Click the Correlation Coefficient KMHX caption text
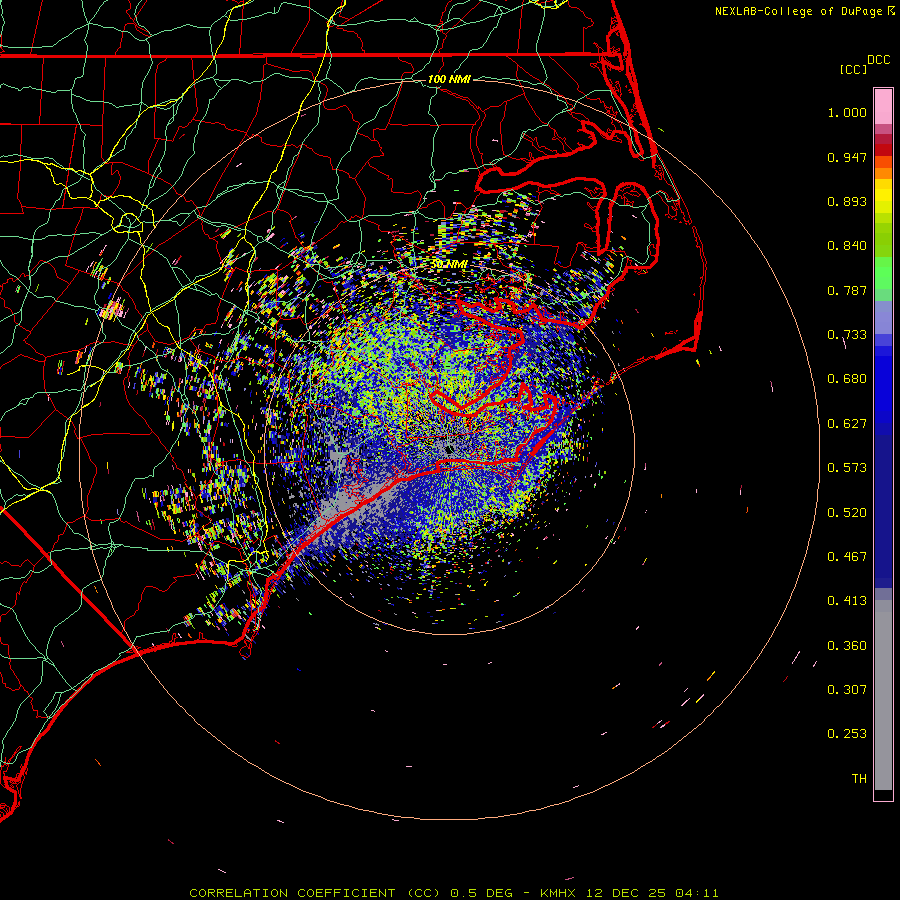Image resolution: width=900 pixels, height=900 pixels. coord(453,893)
